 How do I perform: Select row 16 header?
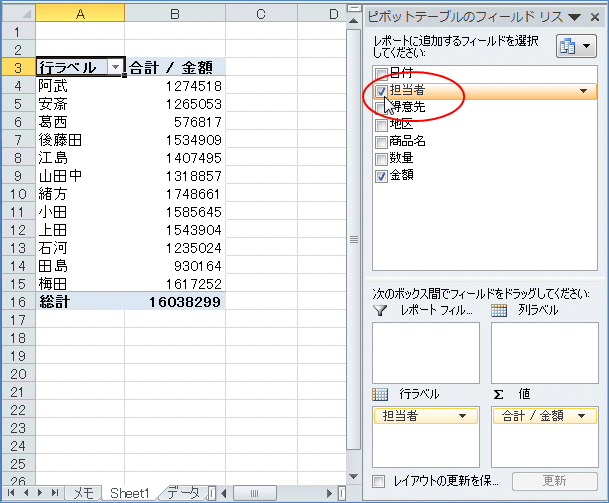tap(18, 302)
